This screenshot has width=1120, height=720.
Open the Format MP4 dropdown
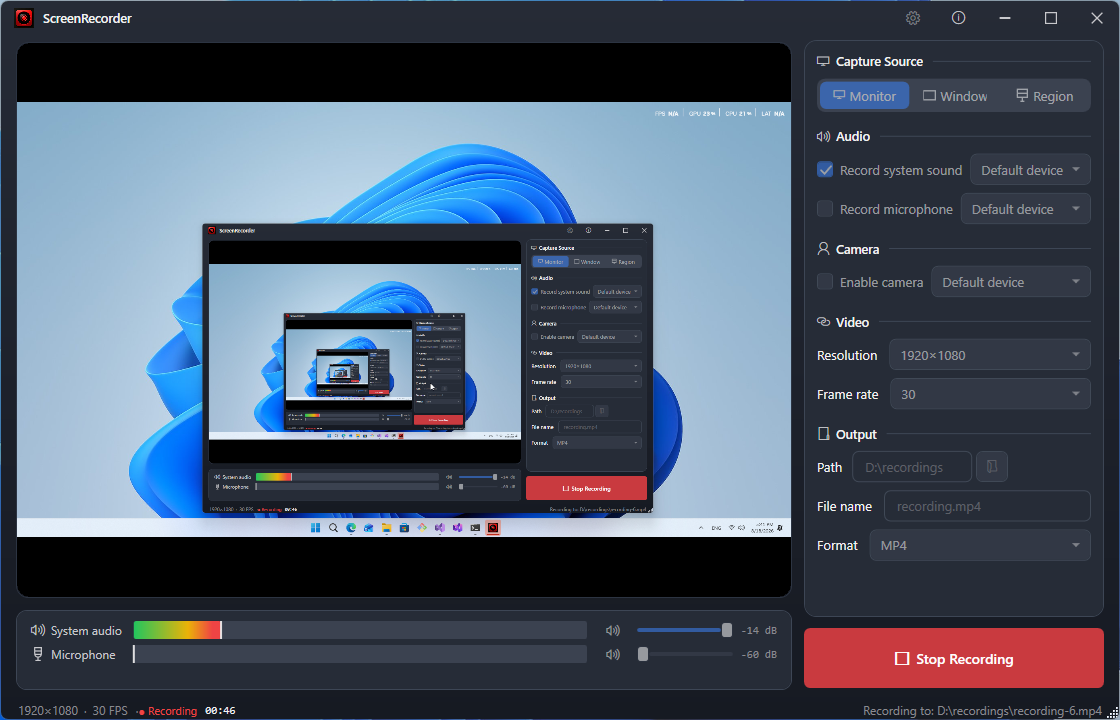tap(980, 545)
